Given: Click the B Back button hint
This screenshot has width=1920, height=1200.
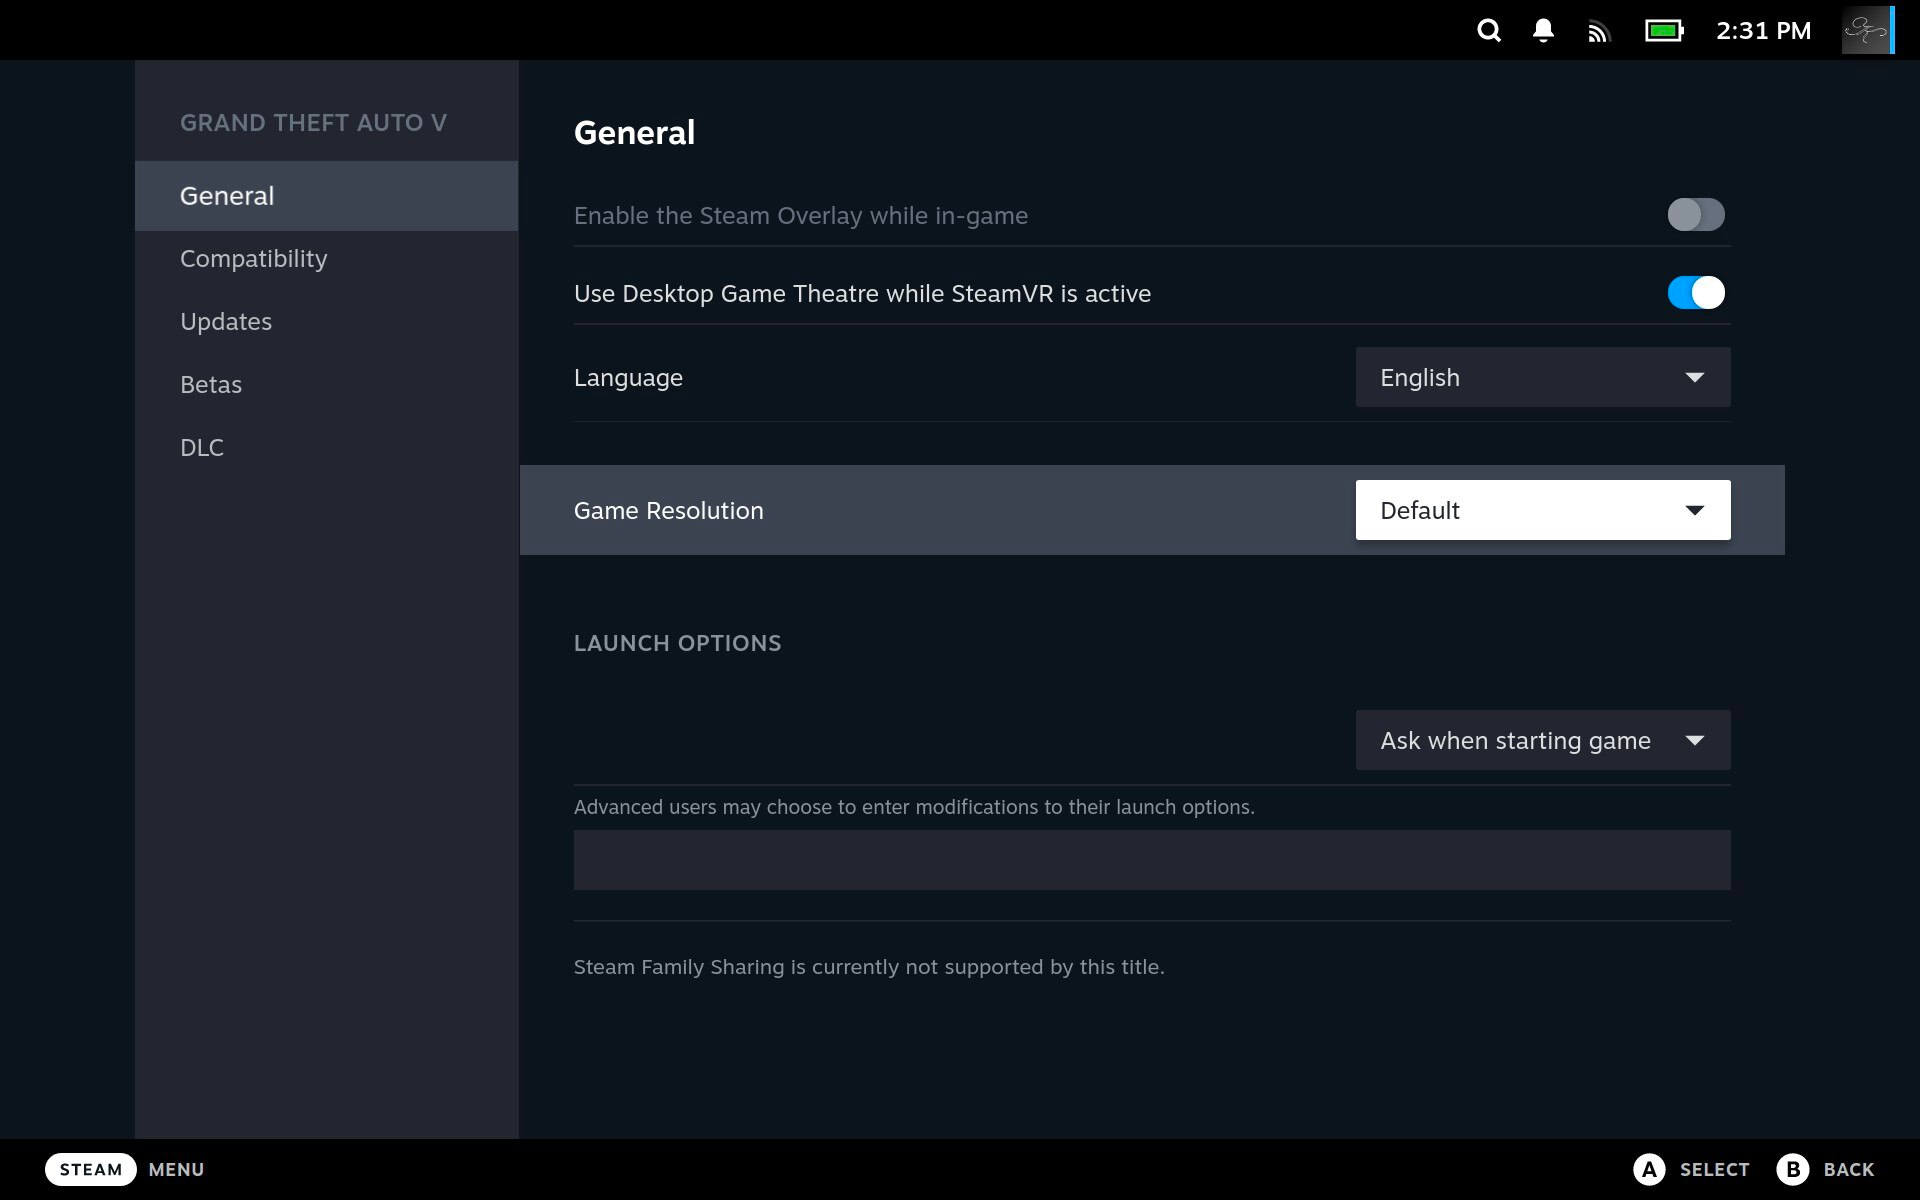Looking at the screenshot, I should point(1825,1169).
